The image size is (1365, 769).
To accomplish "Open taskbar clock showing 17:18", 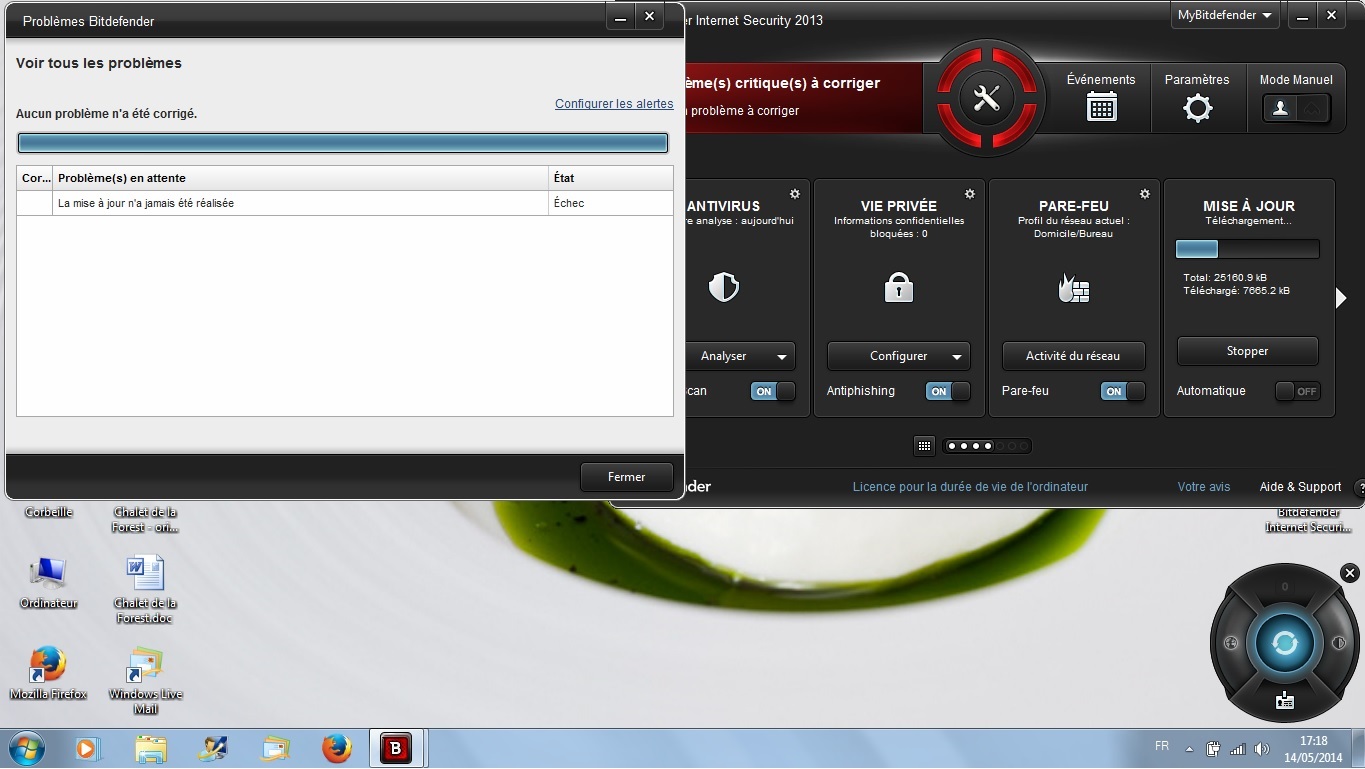I will (1314, 749).
